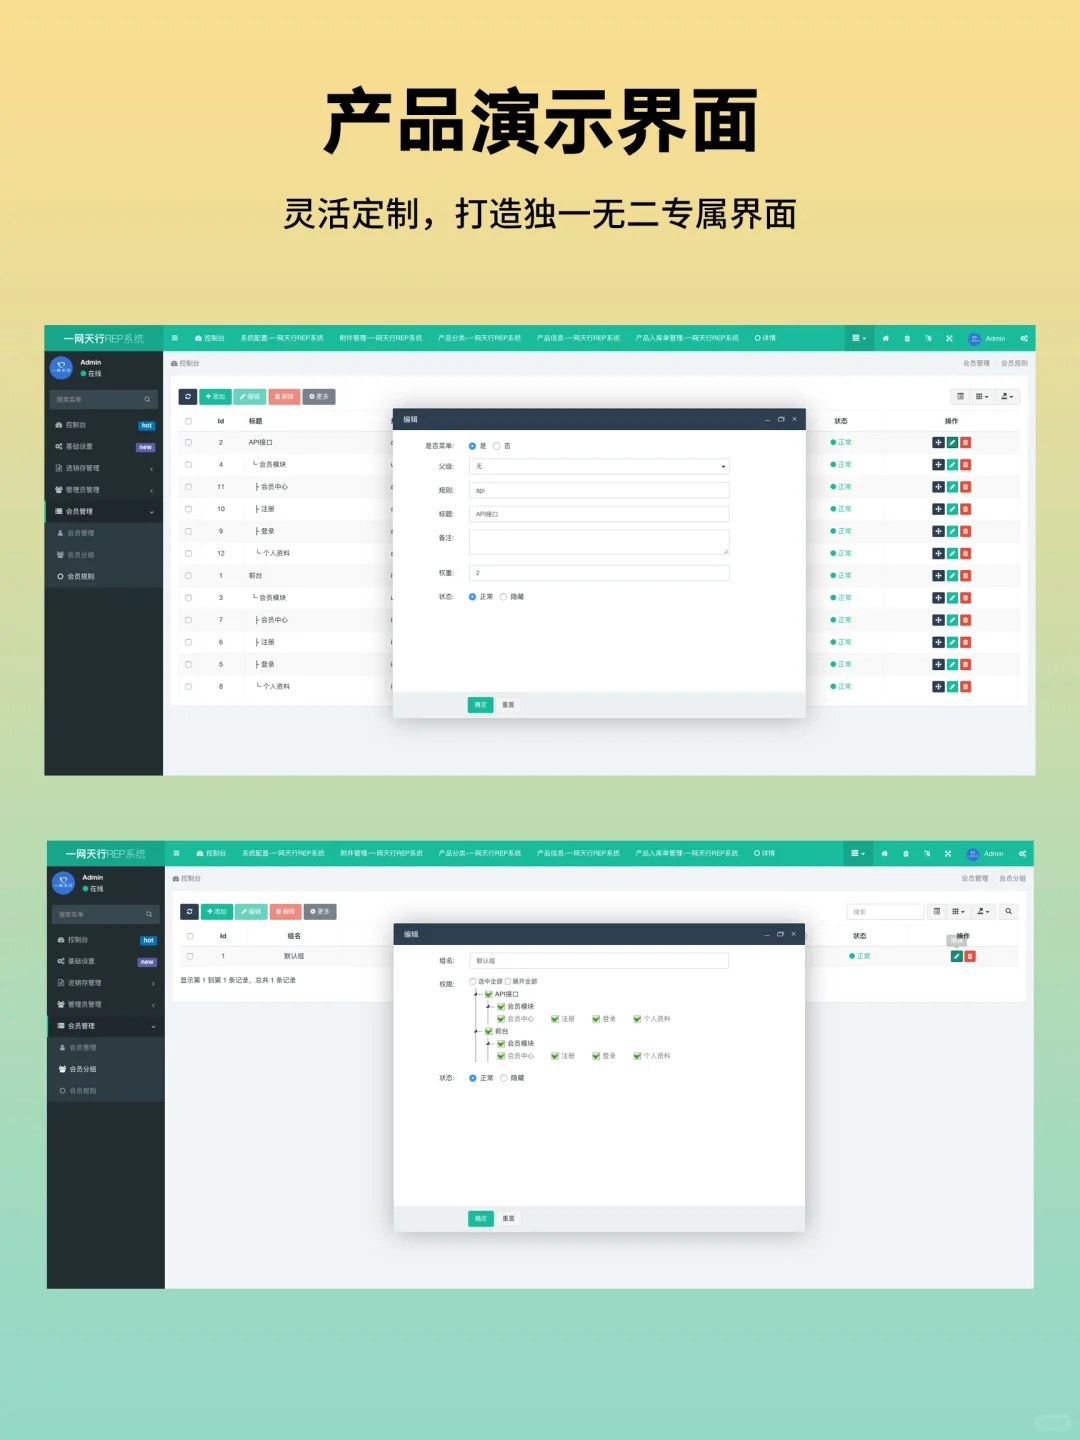
Task: Click the fullscreen icon in the top navbar
Action: 949,338
